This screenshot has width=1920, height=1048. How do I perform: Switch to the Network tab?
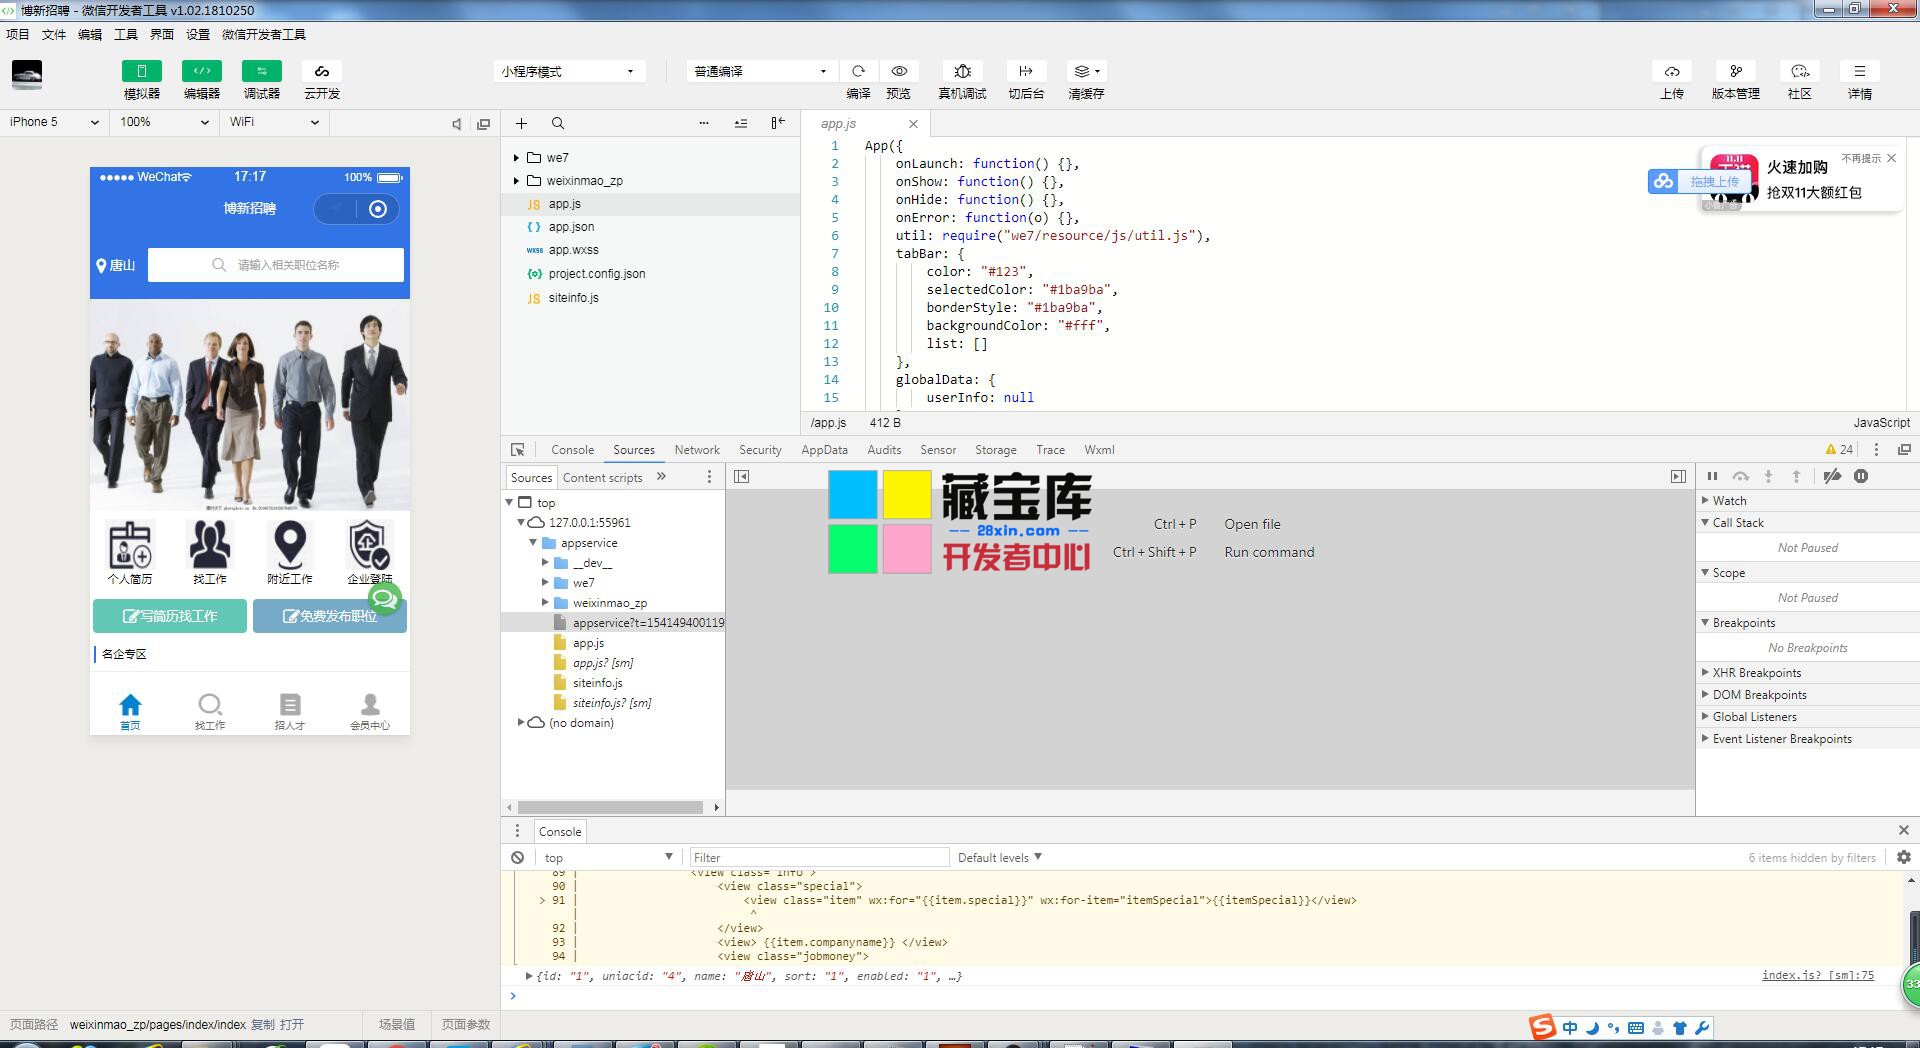[697, 450]
